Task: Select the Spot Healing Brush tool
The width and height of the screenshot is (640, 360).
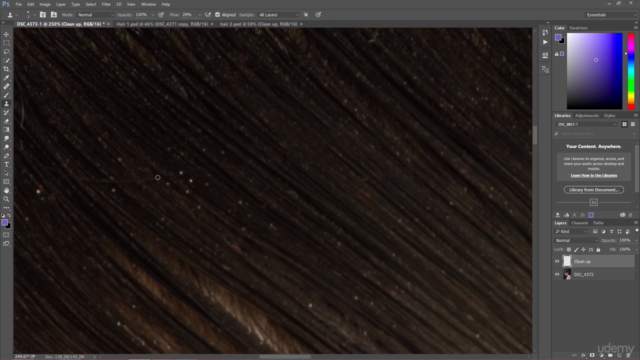Action: click(6, 87)
